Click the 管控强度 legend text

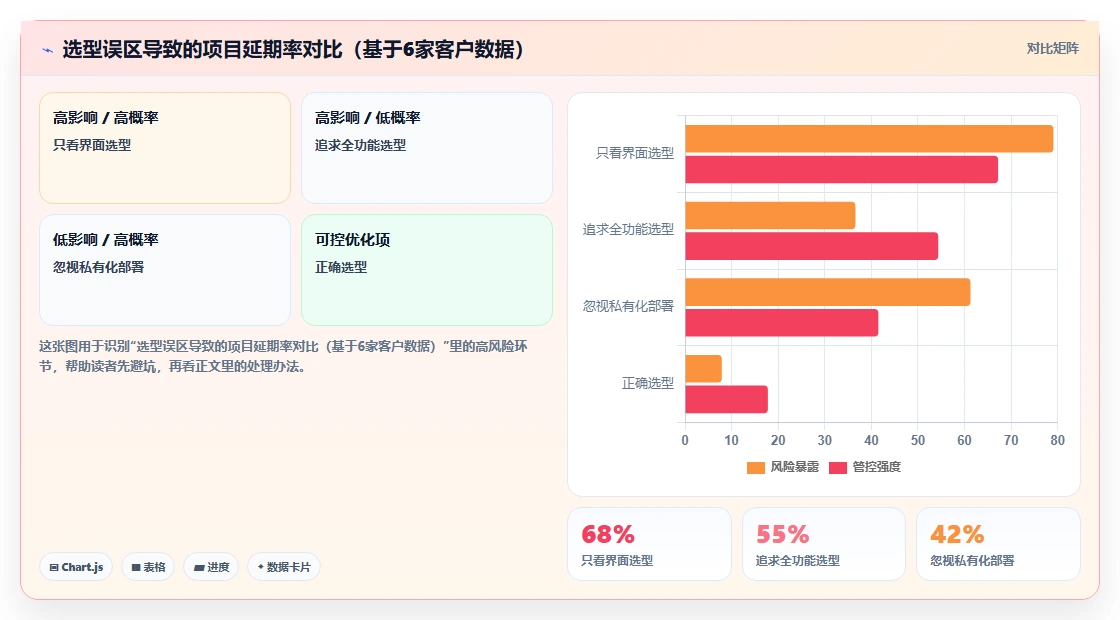876,467
